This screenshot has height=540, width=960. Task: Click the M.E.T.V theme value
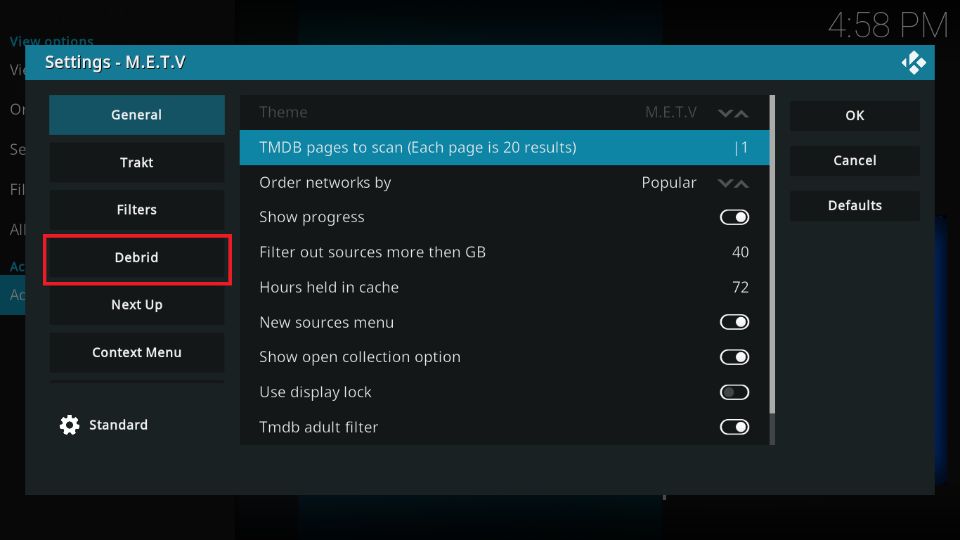670,113
